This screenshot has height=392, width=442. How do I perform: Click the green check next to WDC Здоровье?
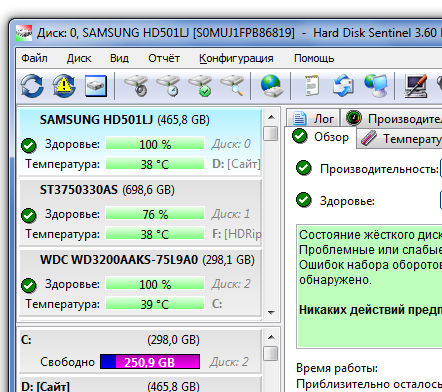point(29,285)
